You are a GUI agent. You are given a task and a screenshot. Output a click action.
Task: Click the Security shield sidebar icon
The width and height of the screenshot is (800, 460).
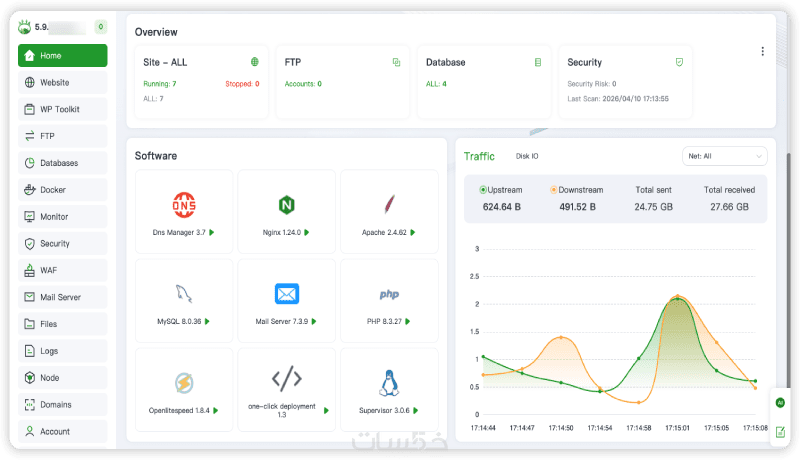(x=30, y=244)
